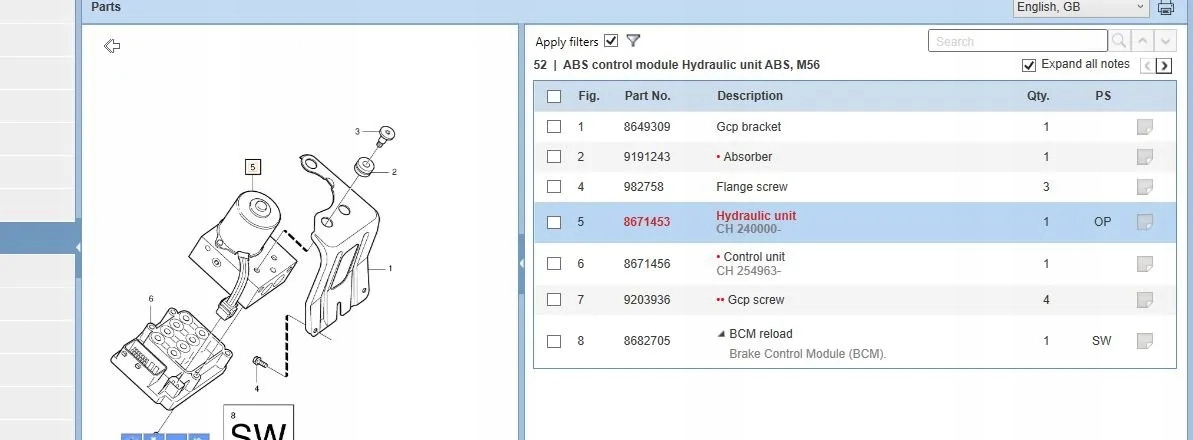Screen dimensions: 1193x440
Task: Click the Gcp bracket description
Action: [x=749, y=127]
